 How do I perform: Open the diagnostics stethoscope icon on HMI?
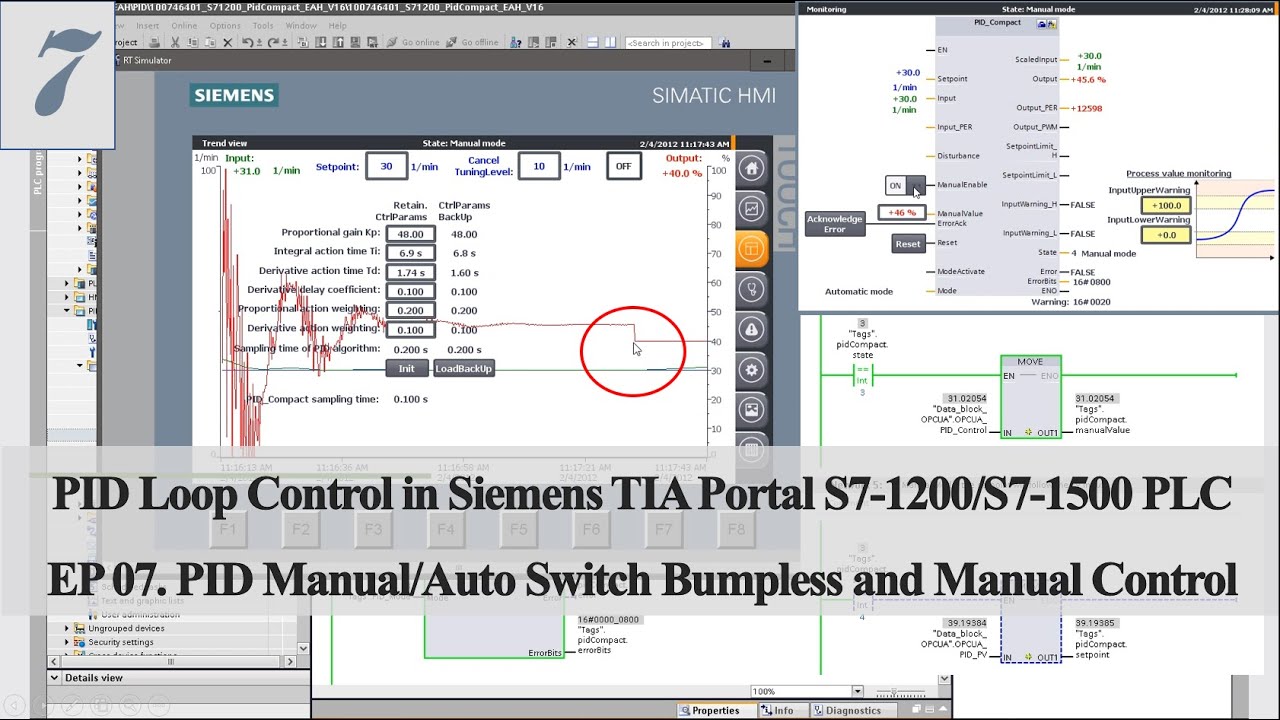coord(752,289)
